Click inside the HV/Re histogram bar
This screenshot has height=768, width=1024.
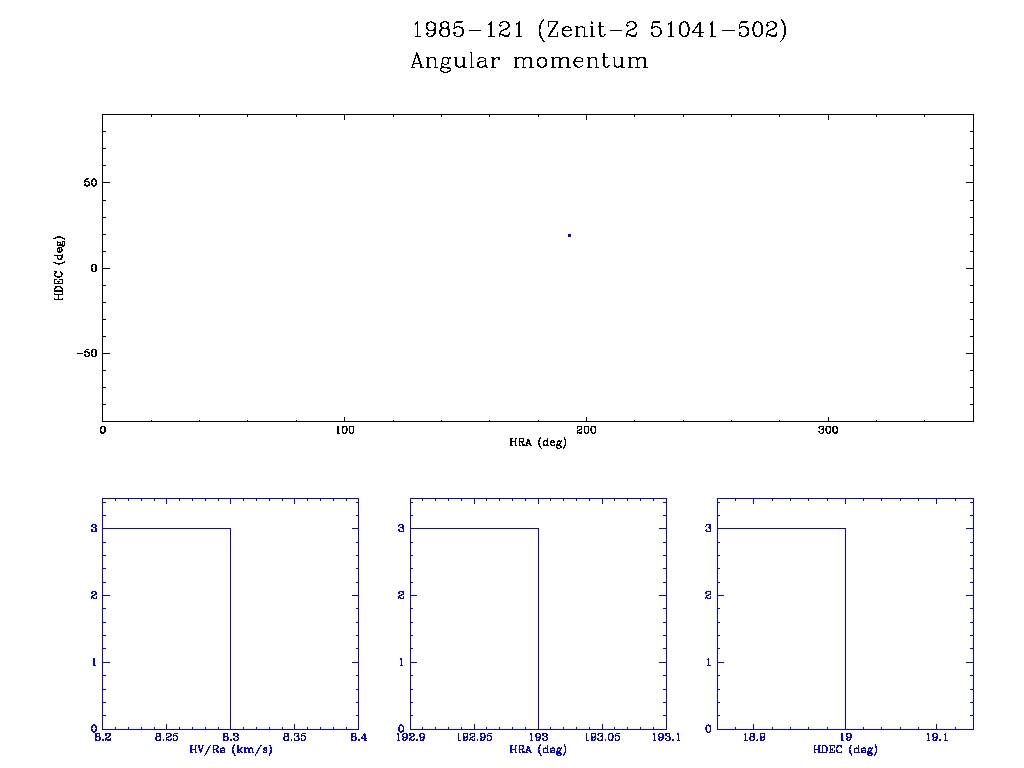[x=166, y=628]
